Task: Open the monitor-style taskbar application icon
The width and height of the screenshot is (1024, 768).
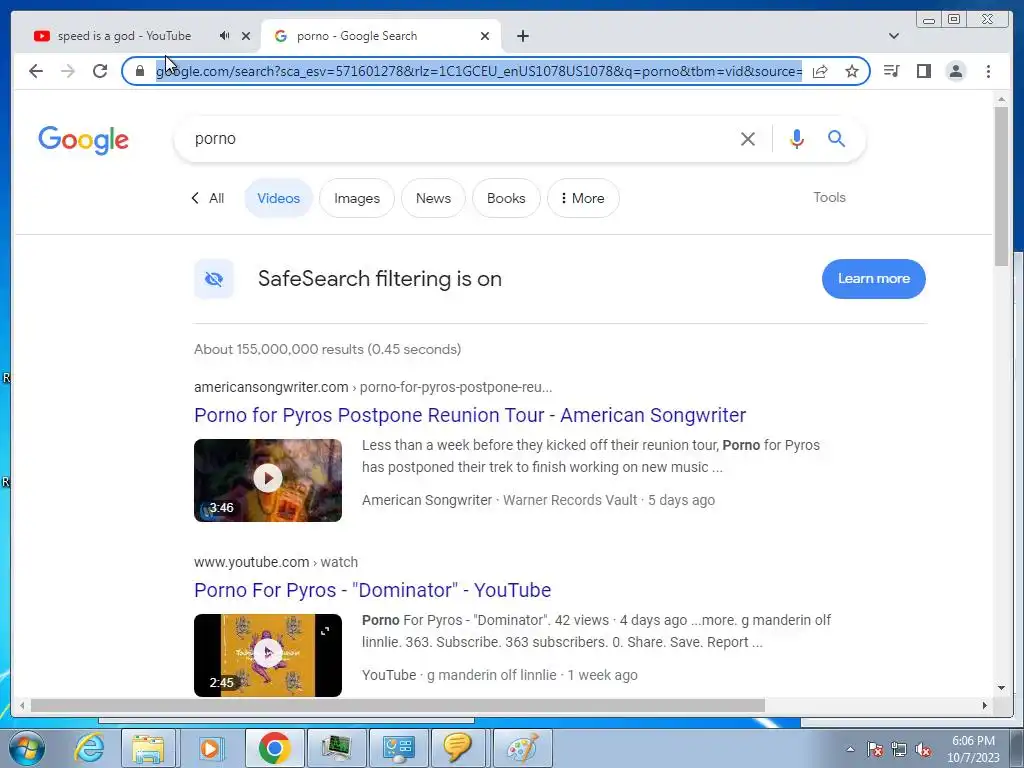Action: (x=337, y=748)
